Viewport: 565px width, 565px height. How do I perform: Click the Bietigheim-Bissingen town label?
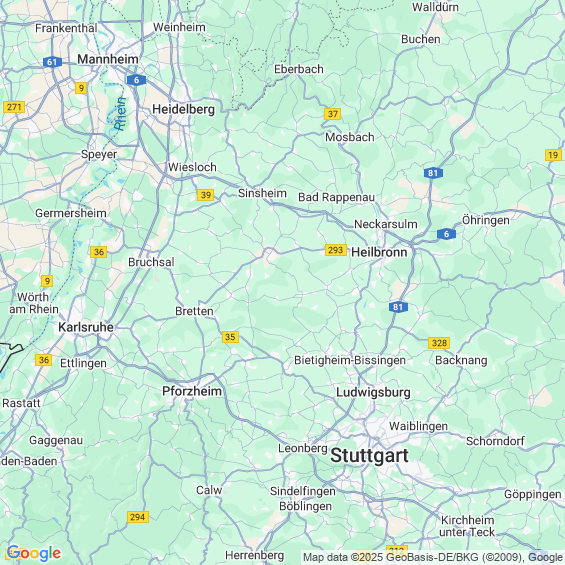(x=350, y=360)
